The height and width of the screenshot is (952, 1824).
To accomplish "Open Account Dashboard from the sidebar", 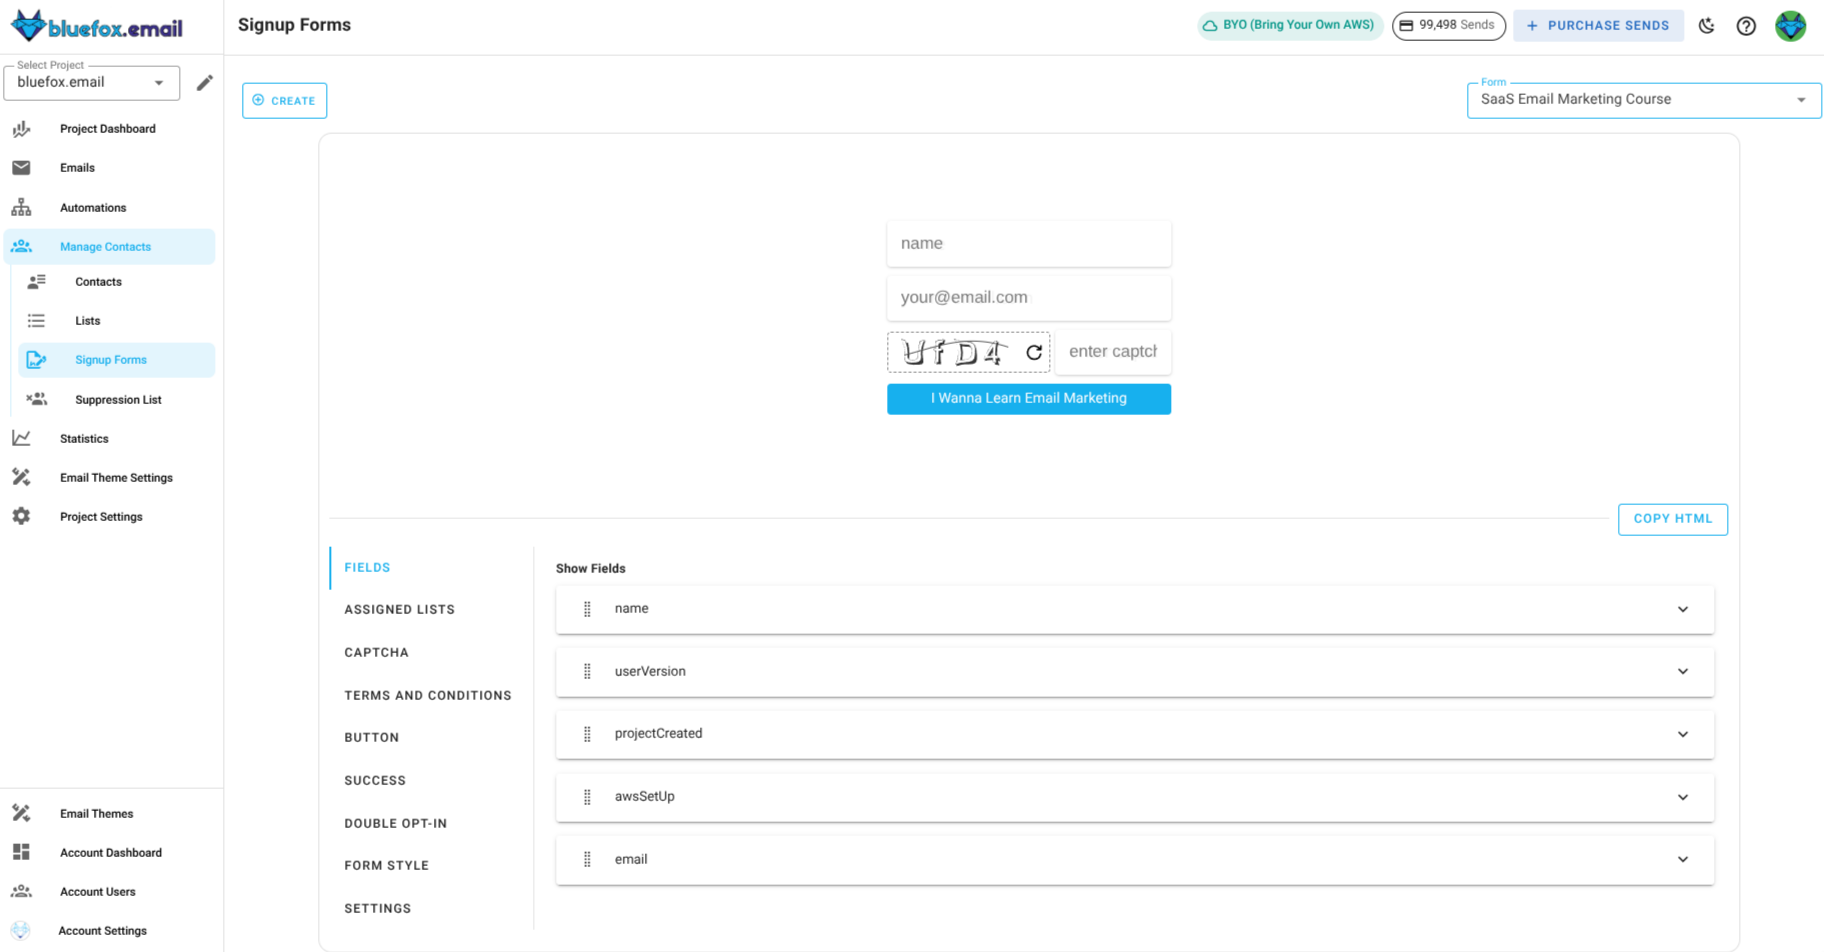I will pos(110,852).
